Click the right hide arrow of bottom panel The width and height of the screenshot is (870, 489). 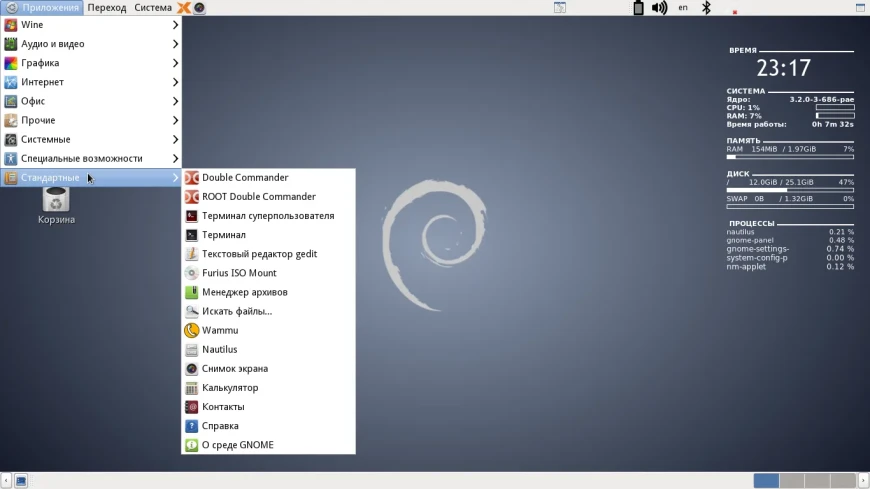(863, 481)
